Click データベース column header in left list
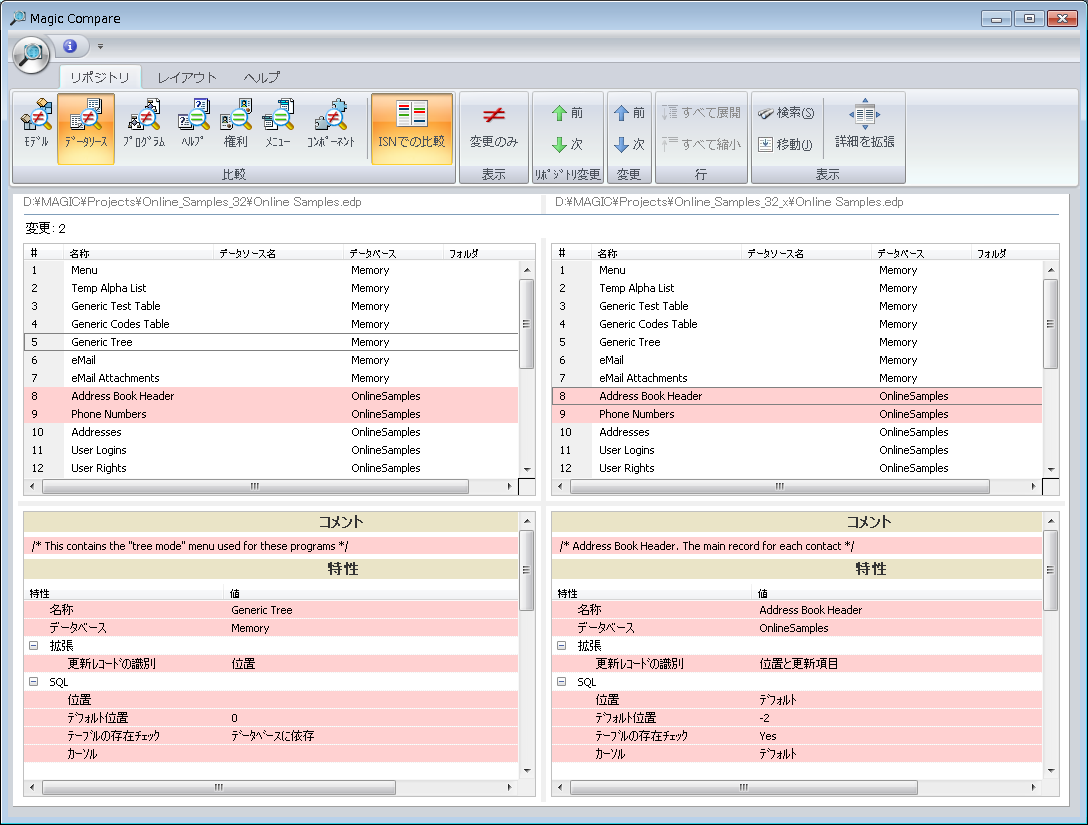 click(x=393, y=253)
